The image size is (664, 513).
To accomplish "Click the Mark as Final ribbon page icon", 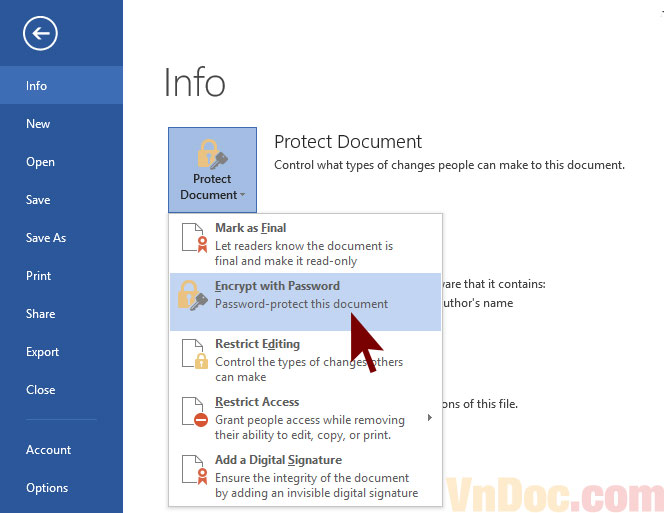I will coord(195,238).
